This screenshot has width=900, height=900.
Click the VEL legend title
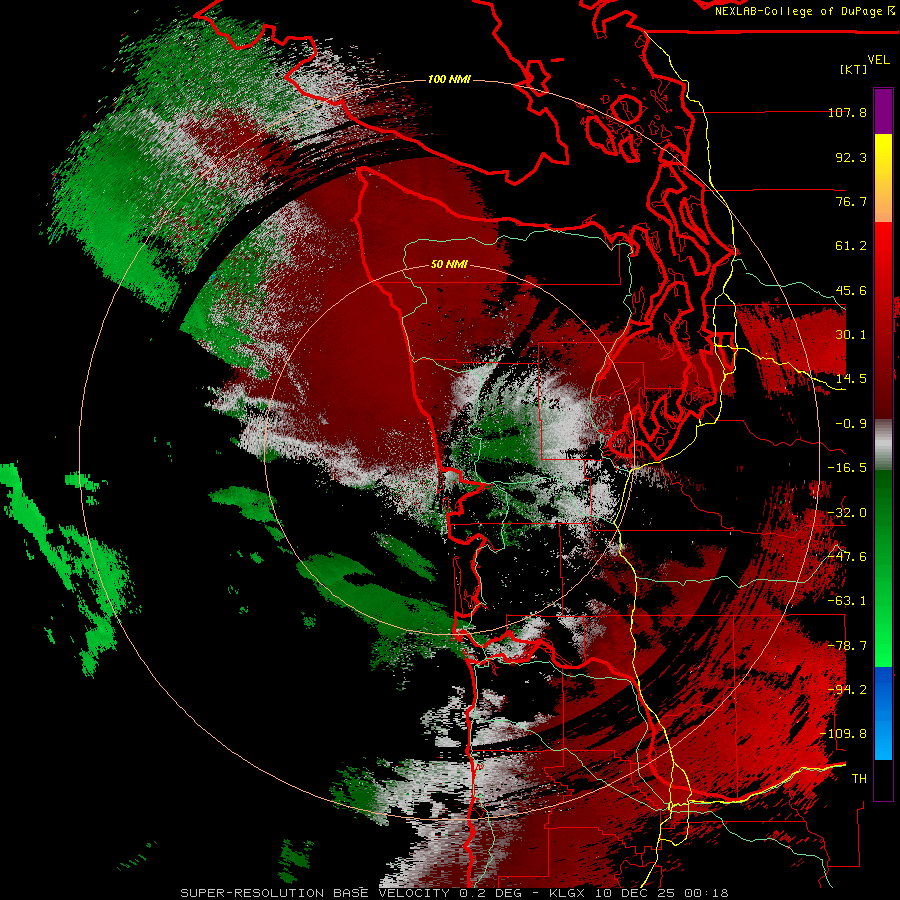[878, 60]
